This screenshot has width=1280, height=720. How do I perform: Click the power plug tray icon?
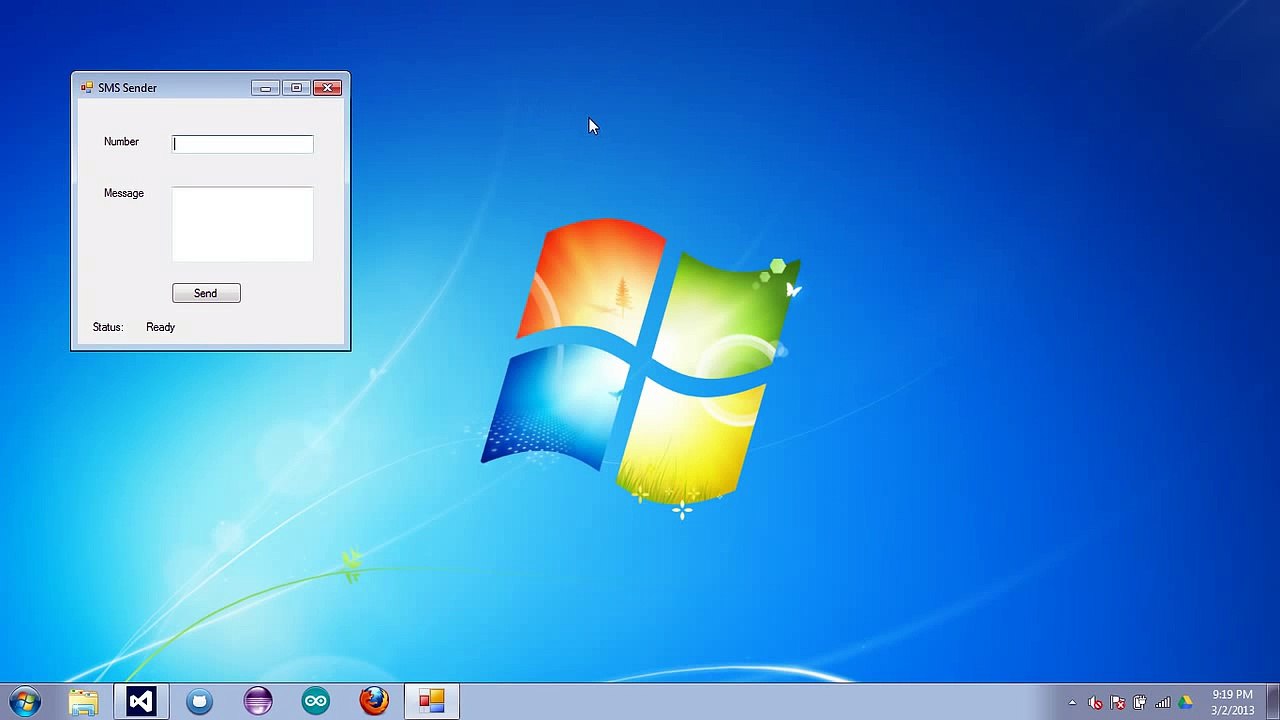coord(1140,702)
